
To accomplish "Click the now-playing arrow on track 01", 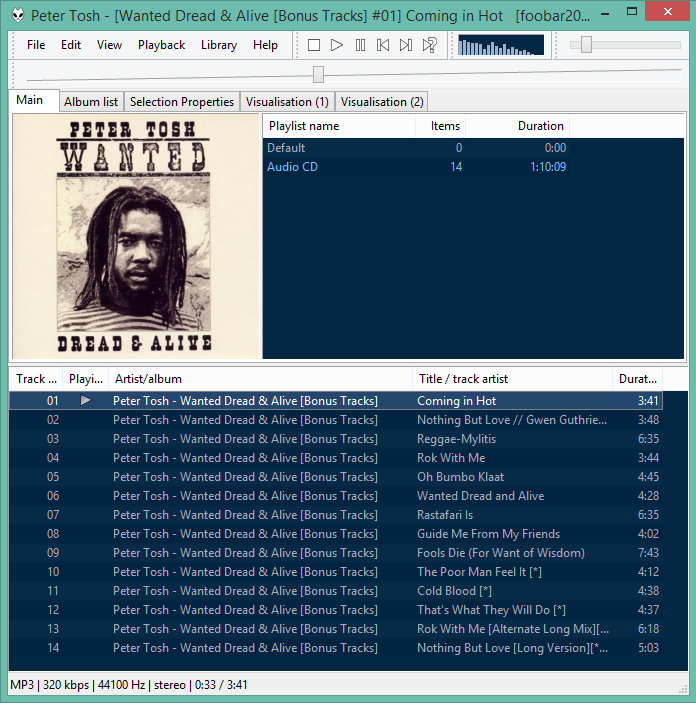I will [x=85, y=400].
